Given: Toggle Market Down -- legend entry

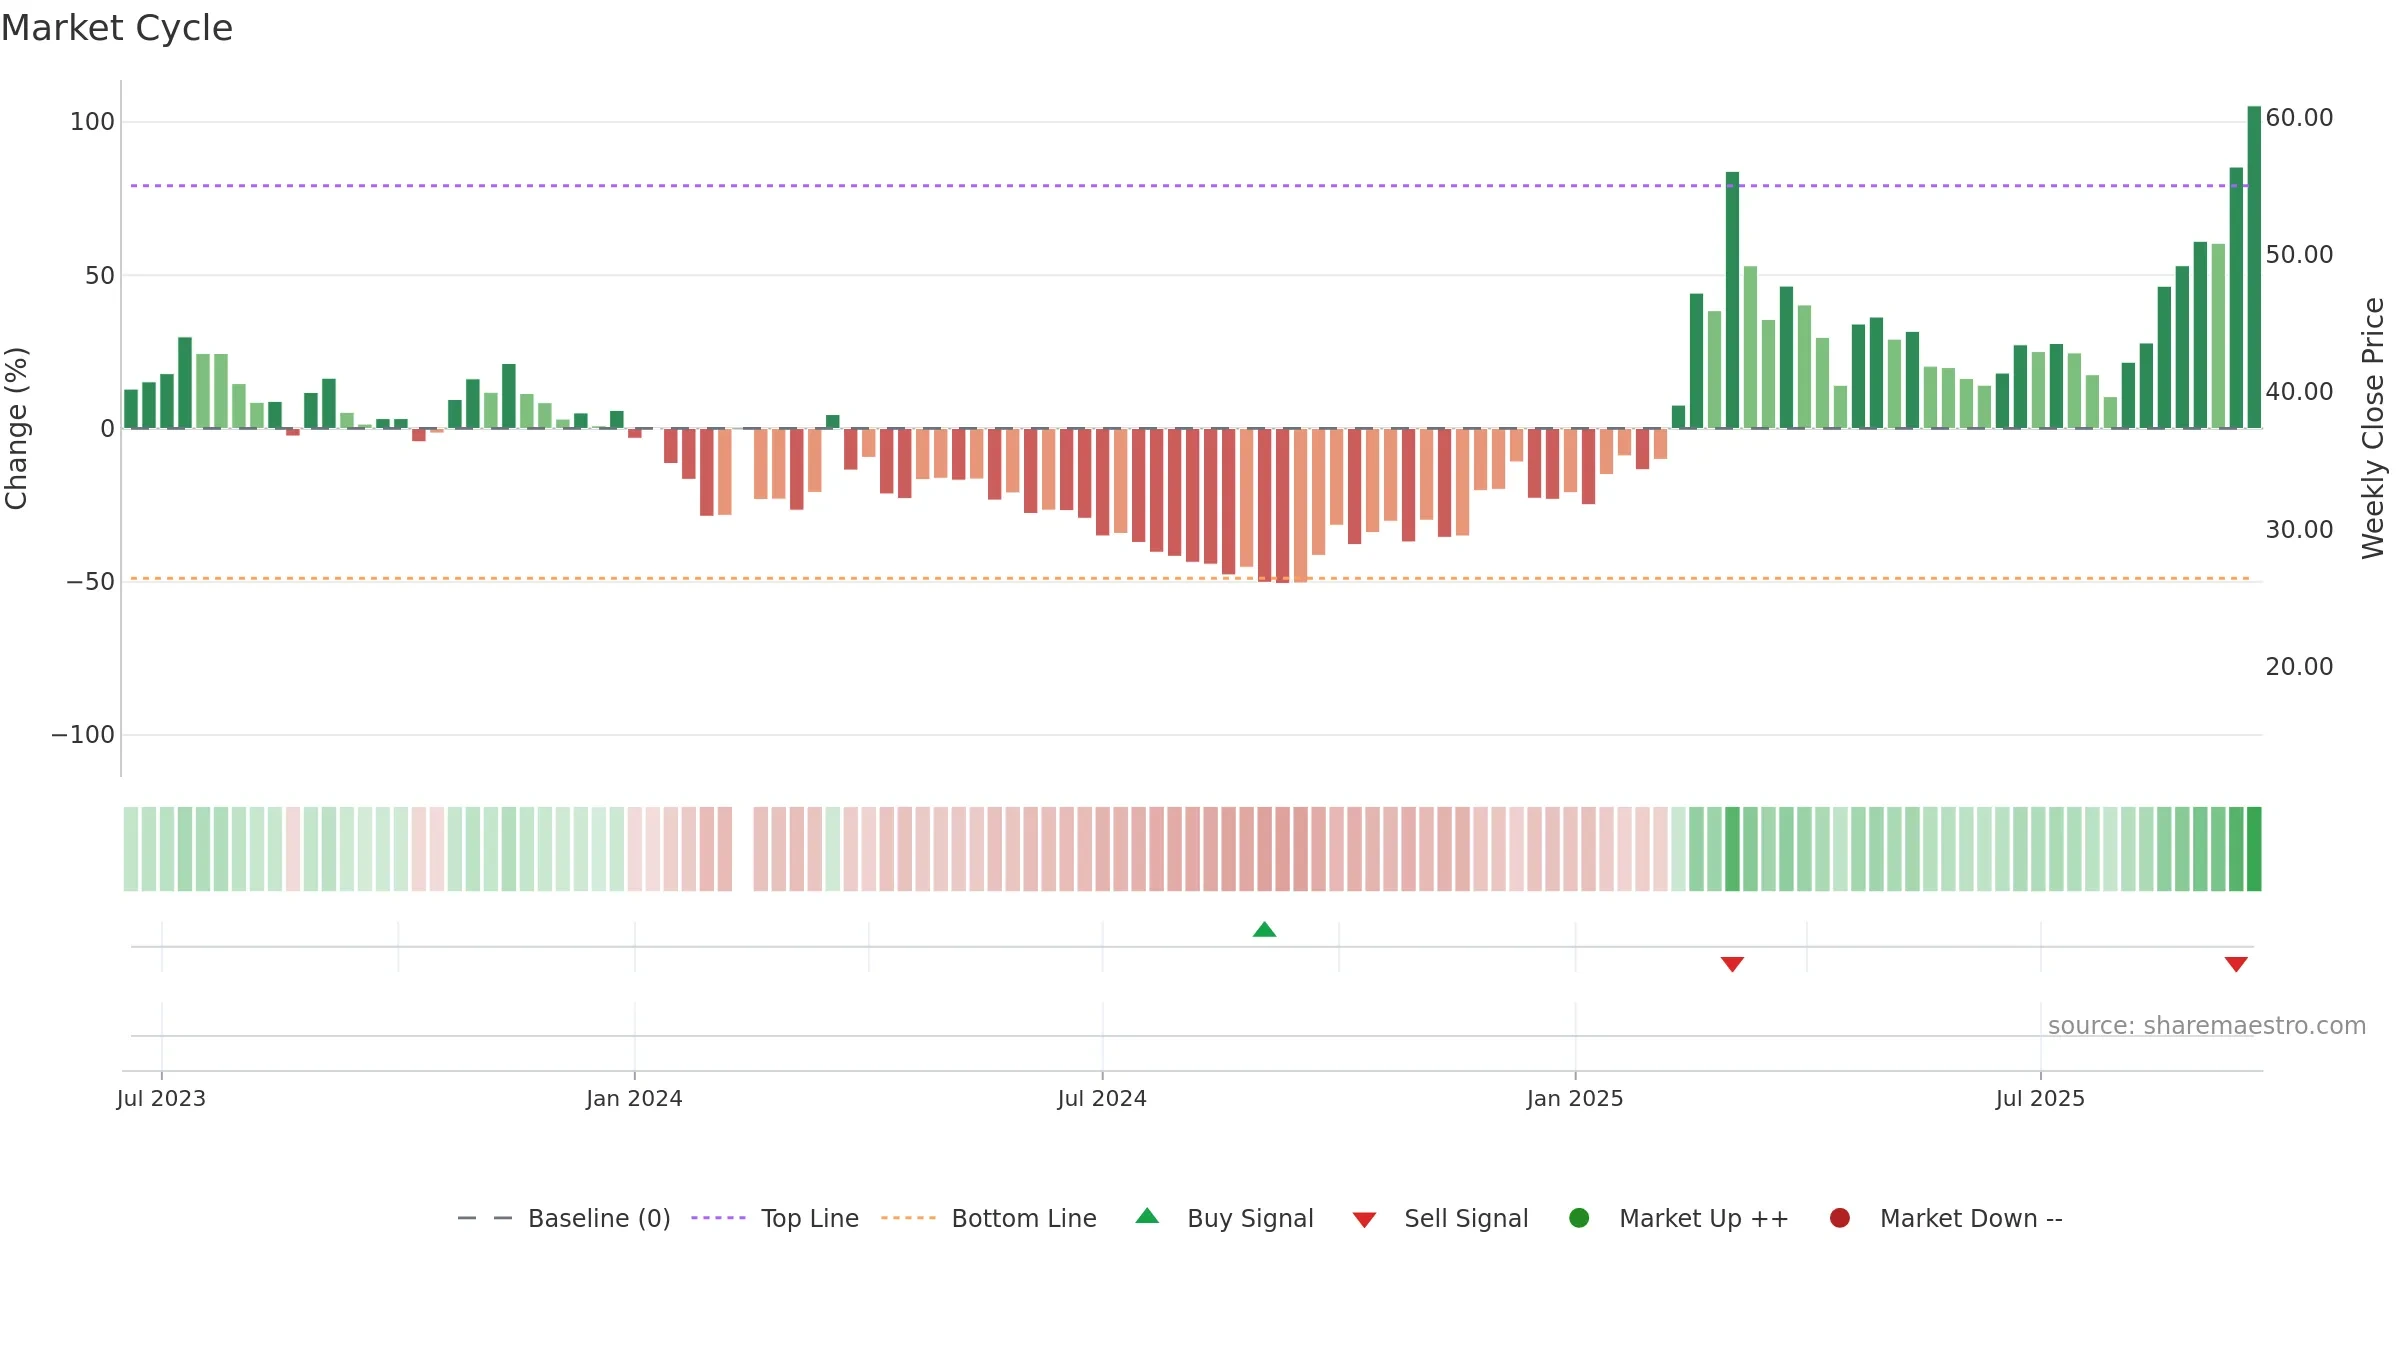Looking at the screenshot, I should click(1946, 1218).
